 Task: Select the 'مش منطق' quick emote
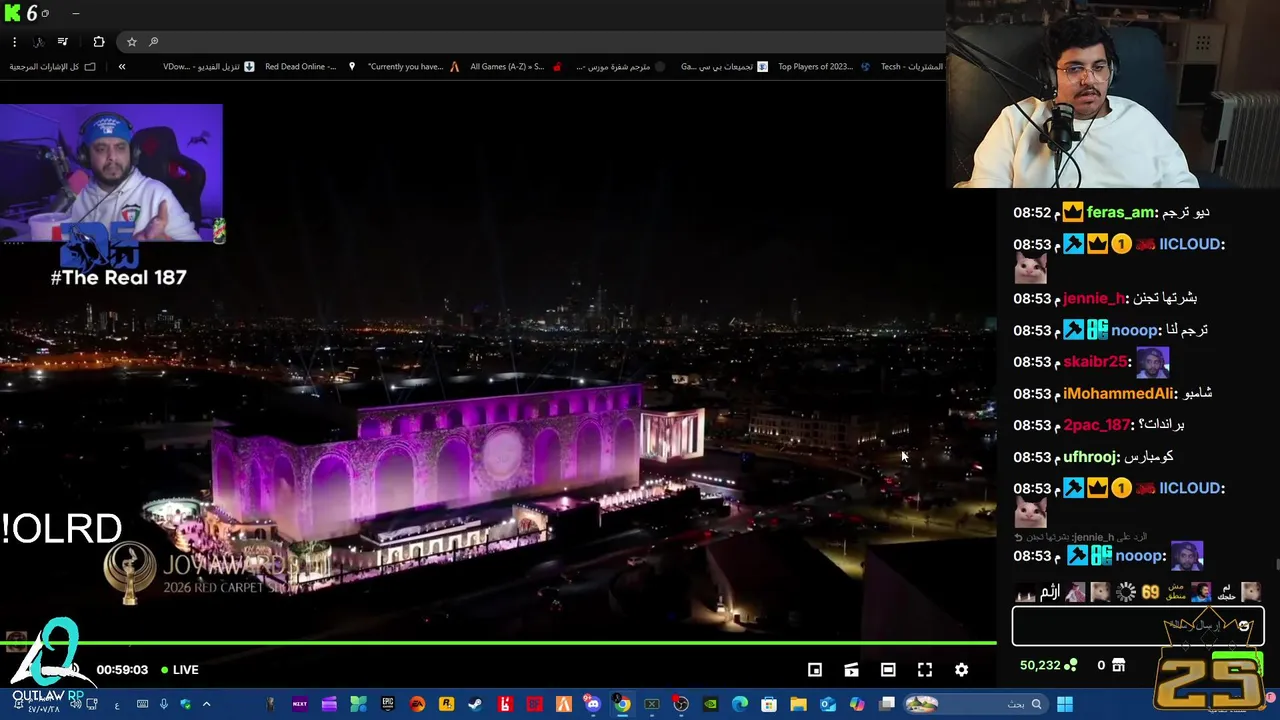tap(1176, 592)
